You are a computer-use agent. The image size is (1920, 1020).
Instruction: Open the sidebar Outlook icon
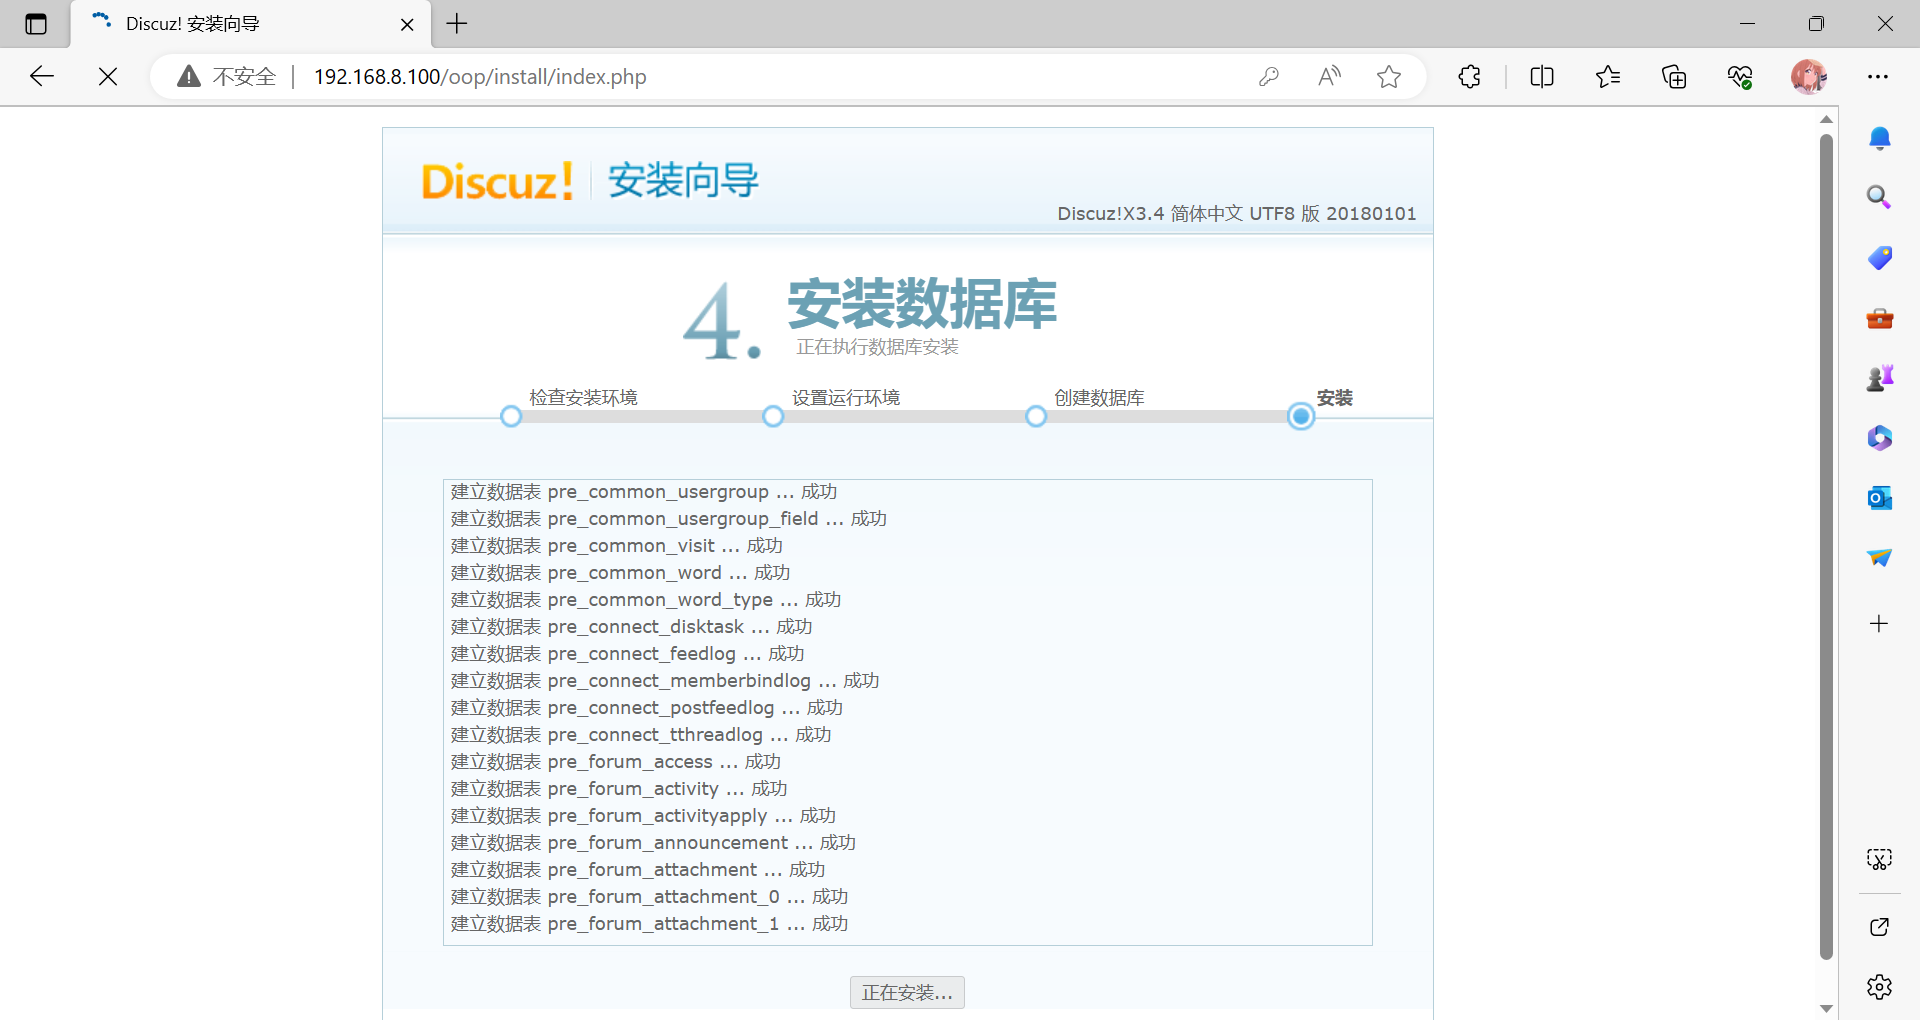[1880, 498]
